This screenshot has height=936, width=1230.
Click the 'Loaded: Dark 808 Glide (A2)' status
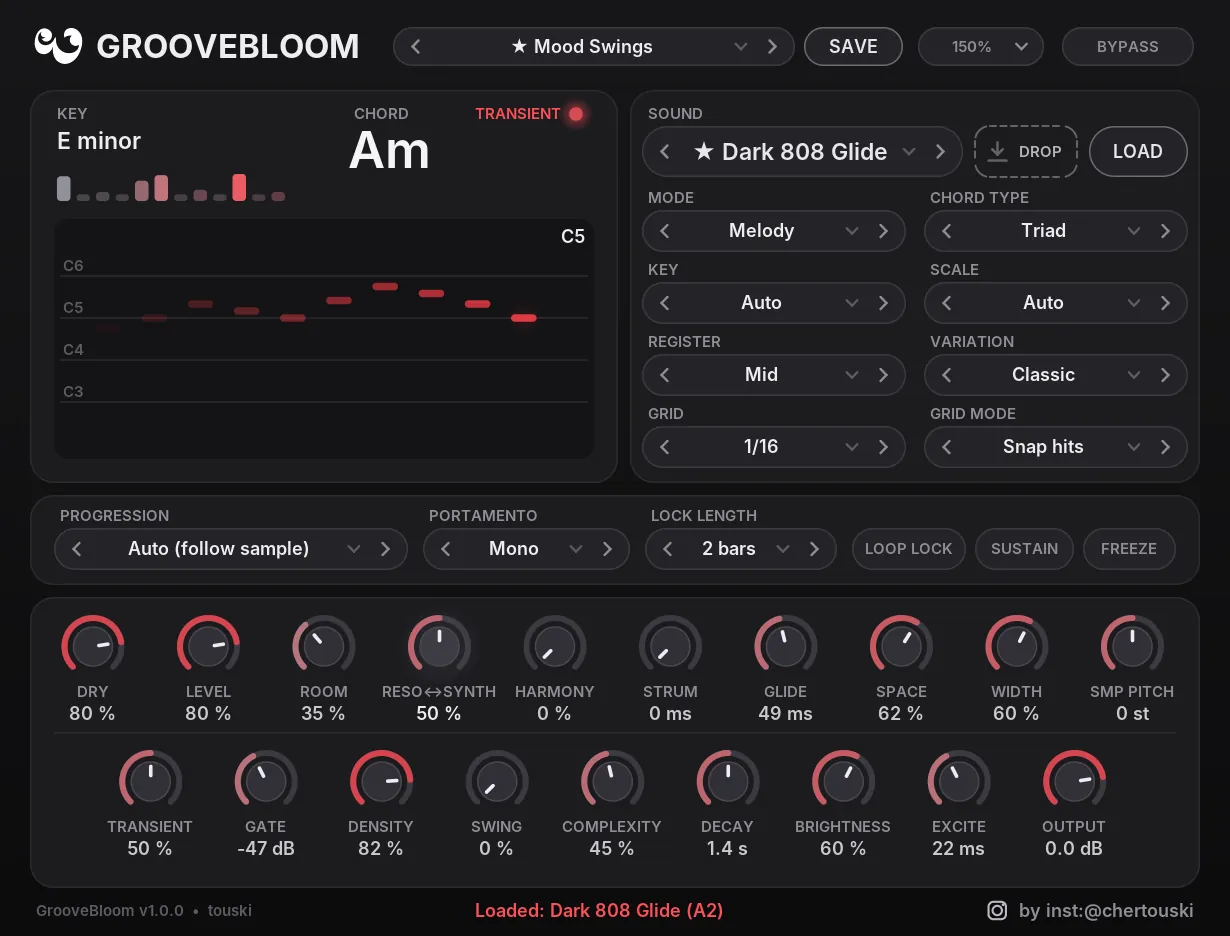tap(599, 910)
